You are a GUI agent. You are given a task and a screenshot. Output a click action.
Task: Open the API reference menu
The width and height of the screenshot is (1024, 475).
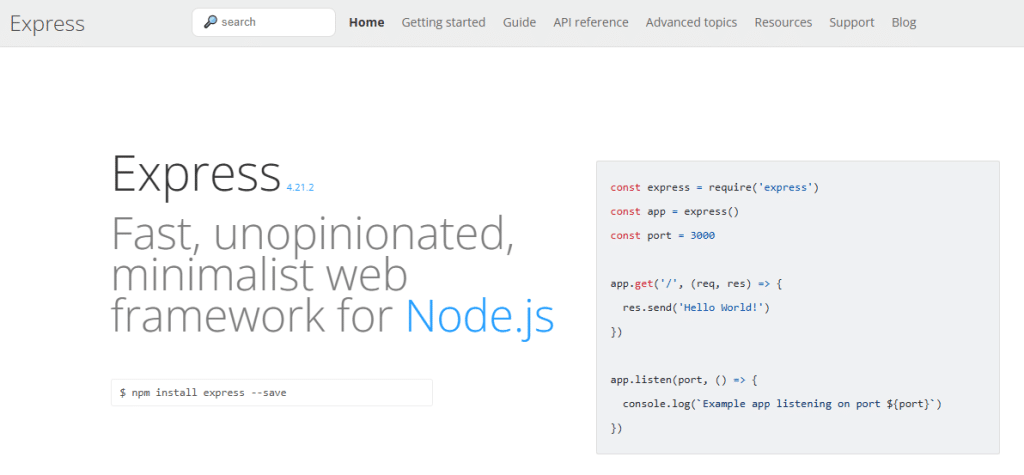tap(591, 22)
